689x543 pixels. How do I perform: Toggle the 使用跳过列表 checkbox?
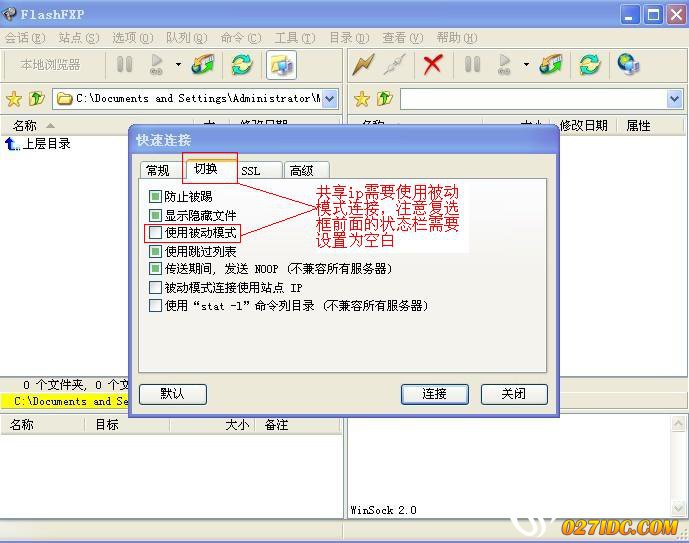(x=155, y=251)
